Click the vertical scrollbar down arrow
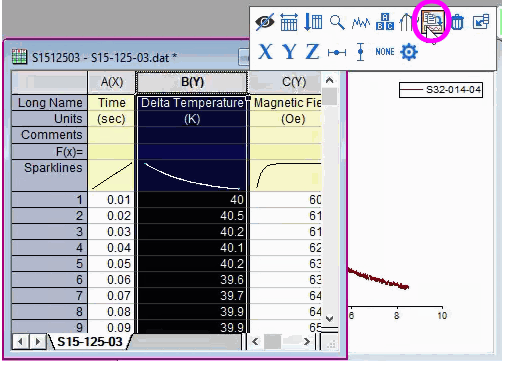The width and height of the screenshot is (507, 374). tap(329, 318)
